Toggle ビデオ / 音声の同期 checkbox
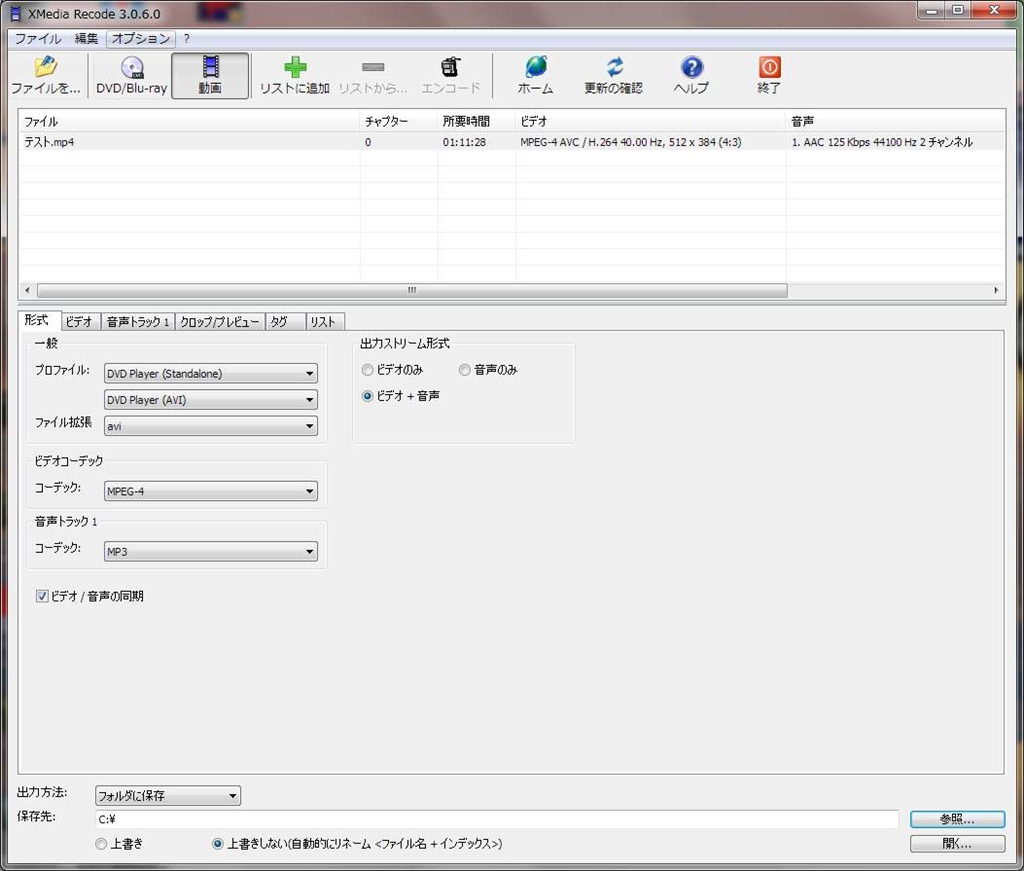Image resolution: width=1024 pixels, height=871 pixels. coord(42,596)
